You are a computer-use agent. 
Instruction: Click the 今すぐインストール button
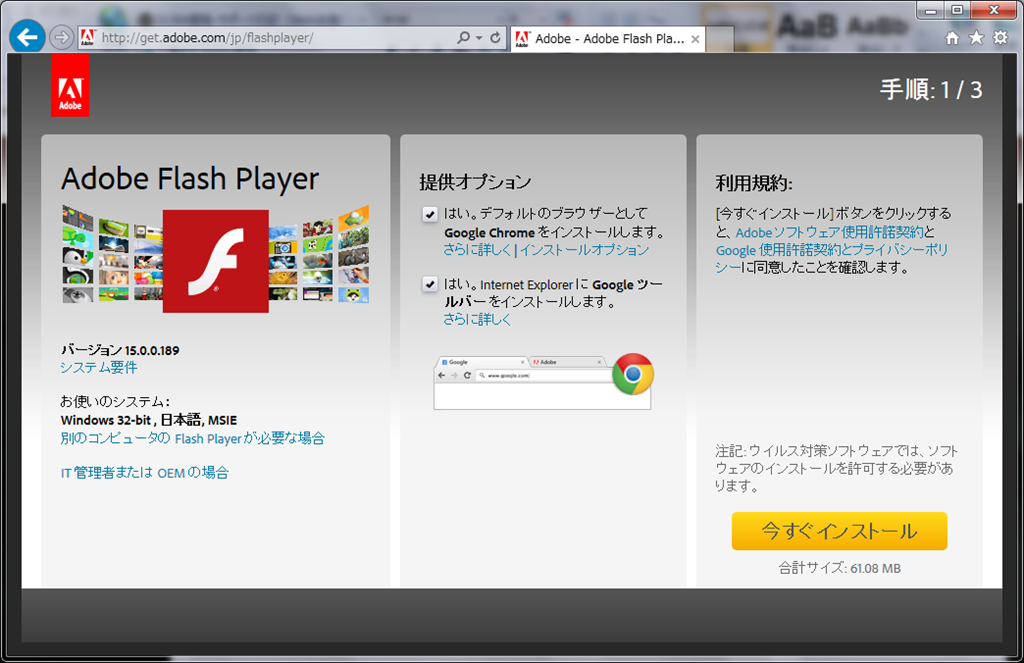839,531
